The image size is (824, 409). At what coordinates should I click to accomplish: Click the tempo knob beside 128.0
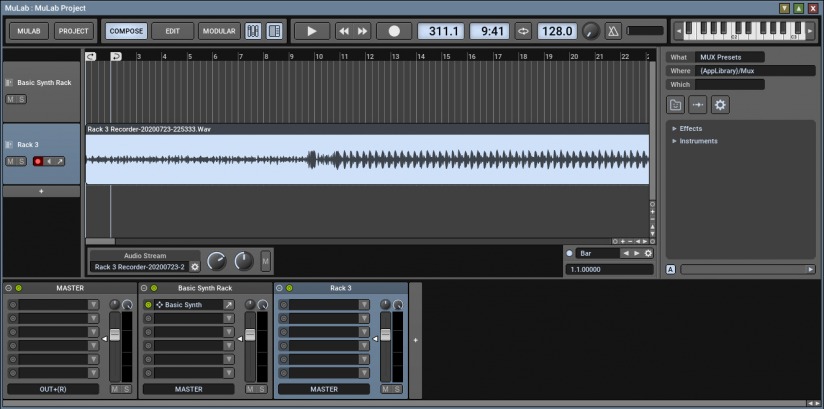(591, 31)
